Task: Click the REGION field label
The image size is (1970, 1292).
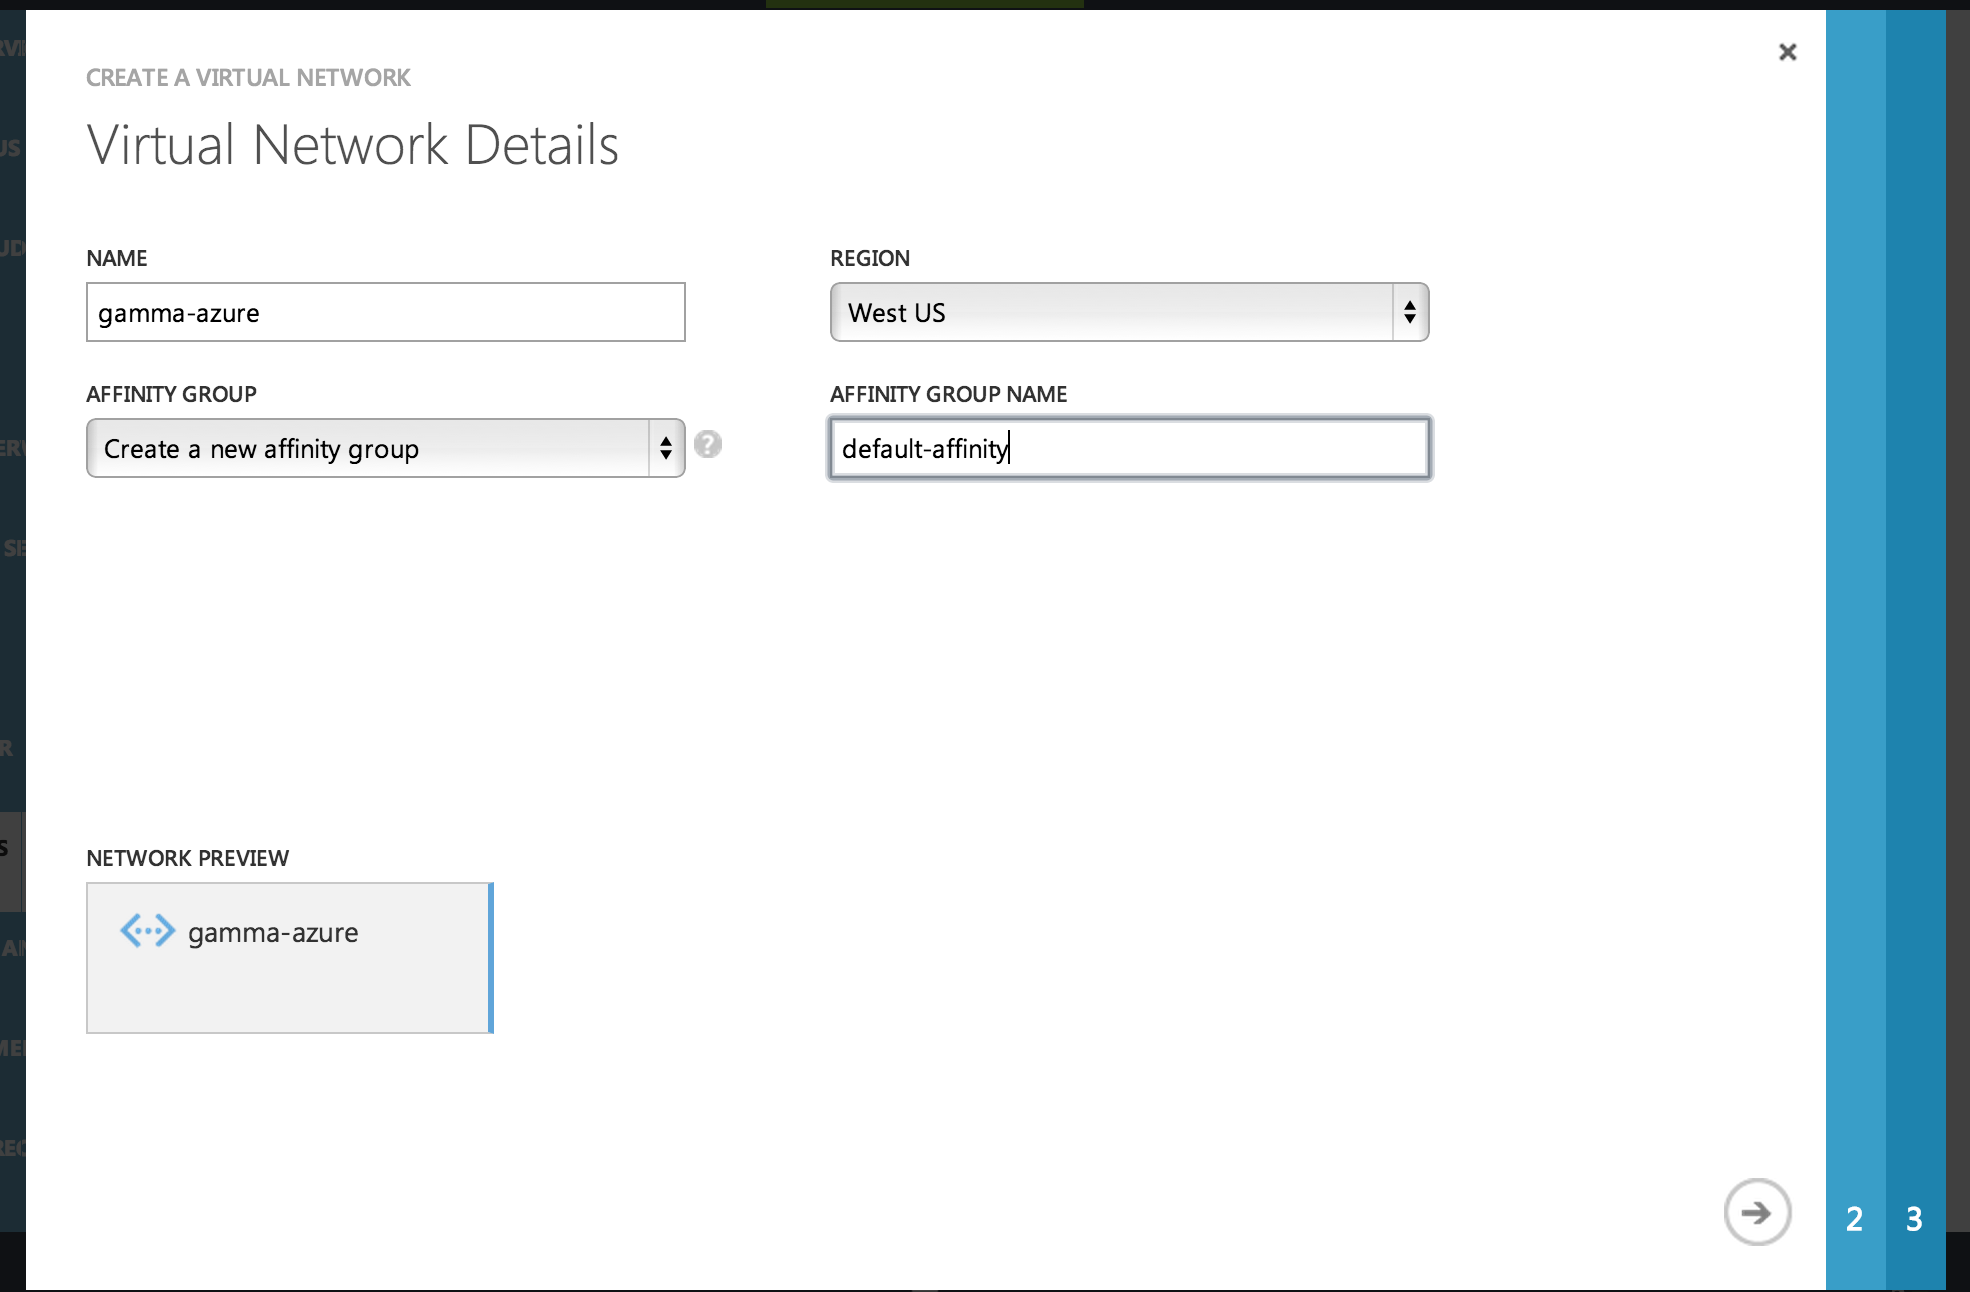Action: pos(870,258)
